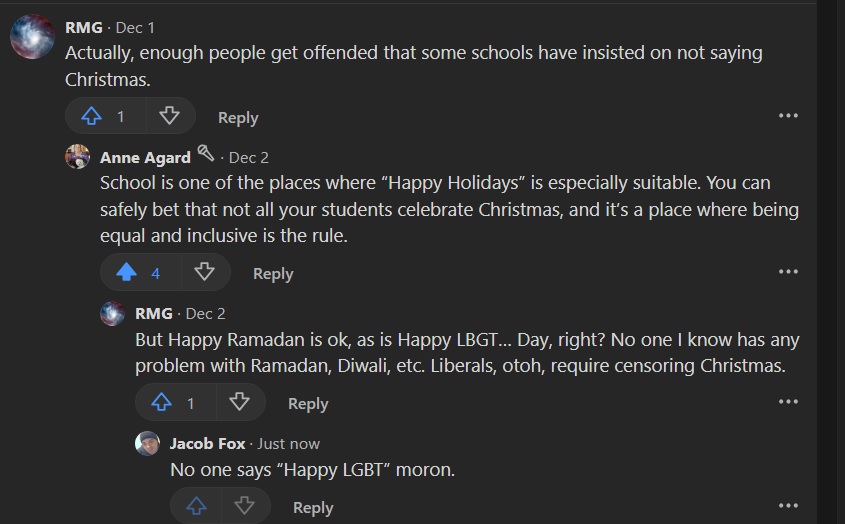Downvote RMG's Happy Ramadan reply
845x524 pixels.
(x=239, y=403)
